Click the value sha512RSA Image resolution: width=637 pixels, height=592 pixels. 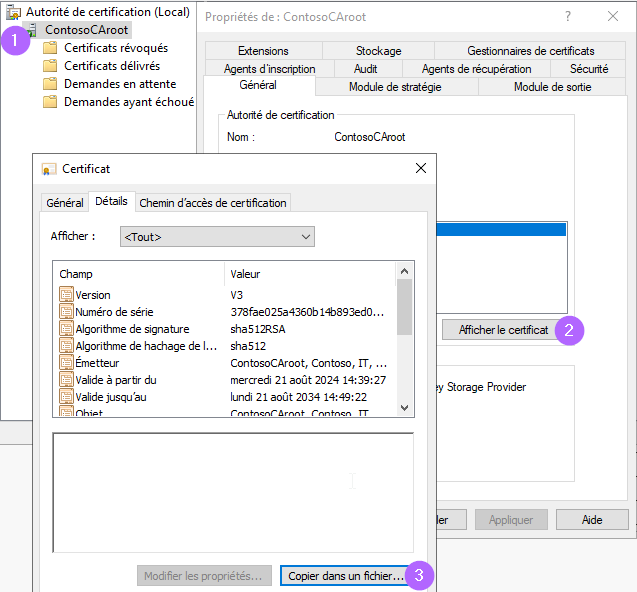pyautogui.click(x=258, y=329)
